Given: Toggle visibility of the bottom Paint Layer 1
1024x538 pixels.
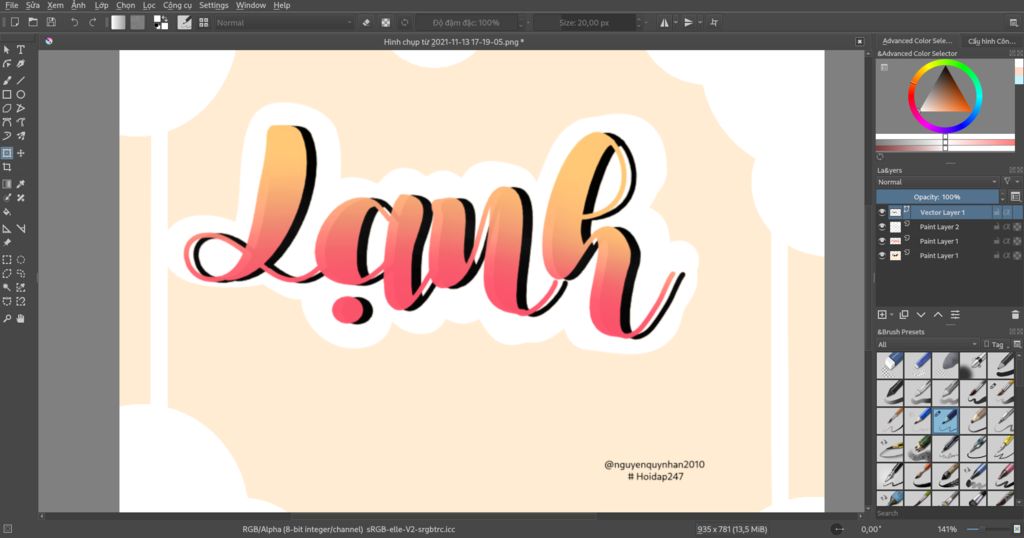Looking at the screenshot, I should (x=882, y=255).
